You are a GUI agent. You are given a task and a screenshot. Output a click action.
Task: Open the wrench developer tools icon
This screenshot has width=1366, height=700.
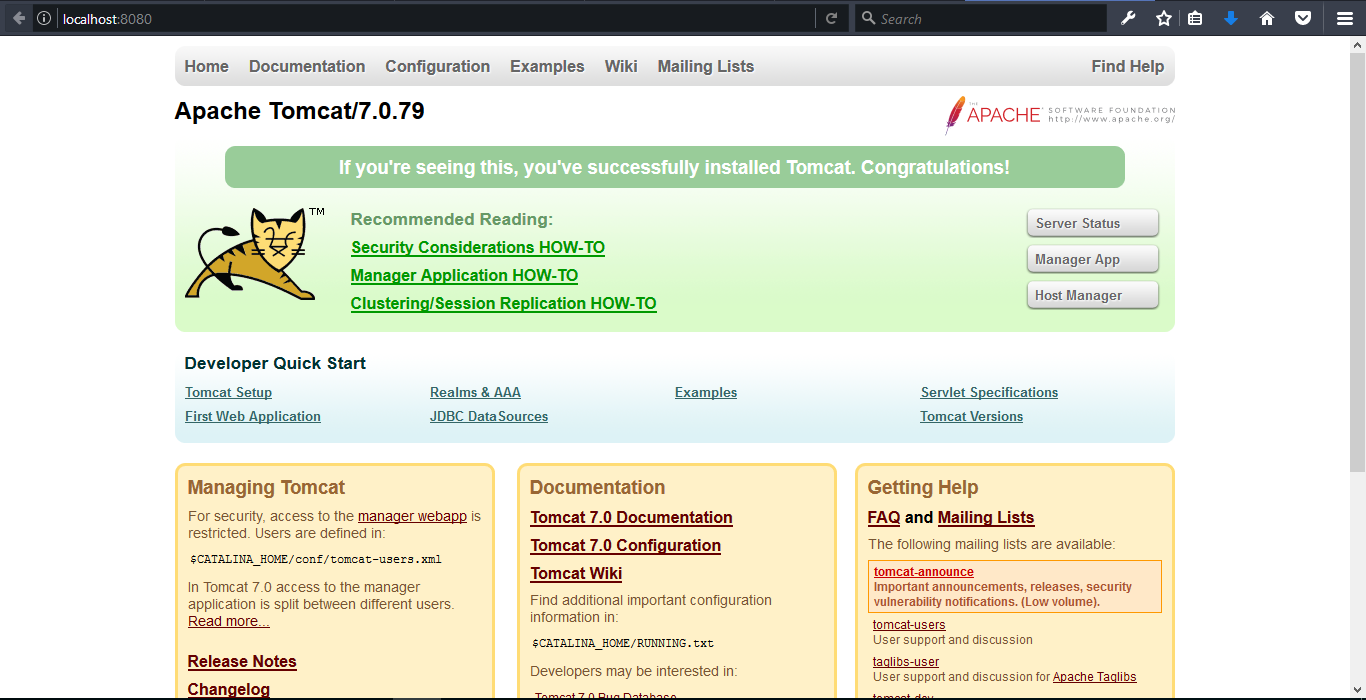coord(1128,18)
